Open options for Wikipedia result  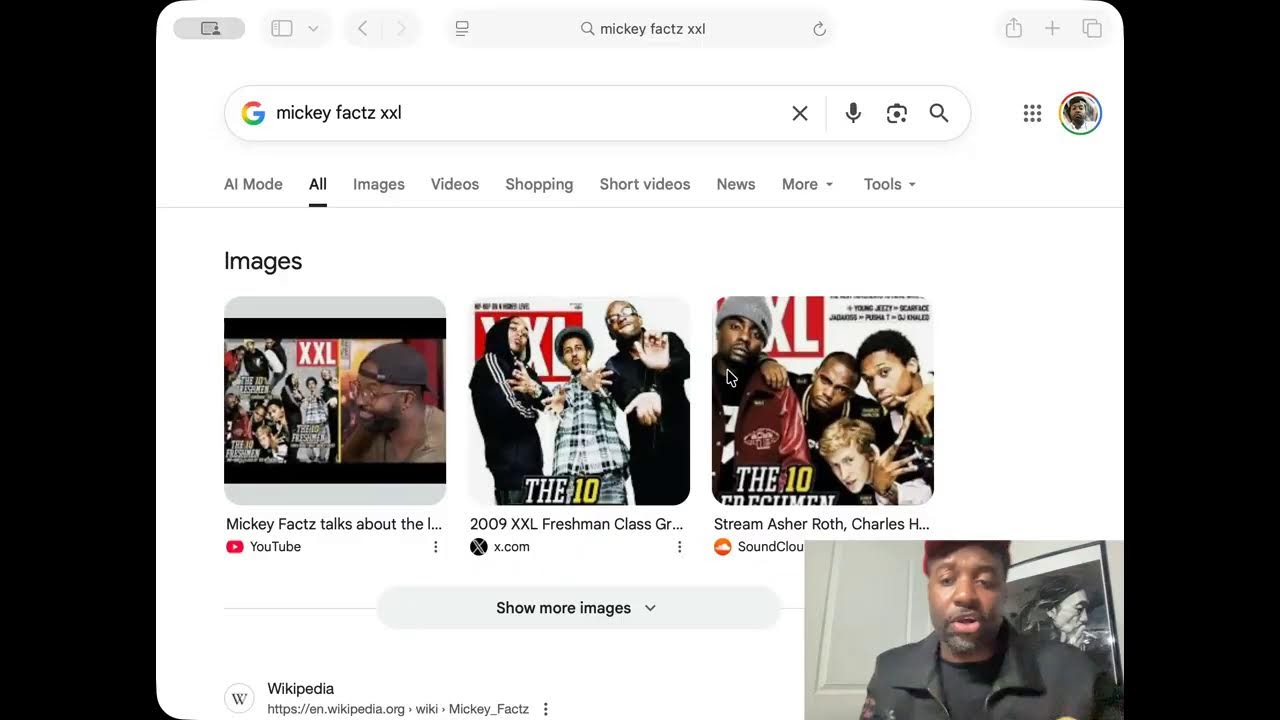pos(545,709)
